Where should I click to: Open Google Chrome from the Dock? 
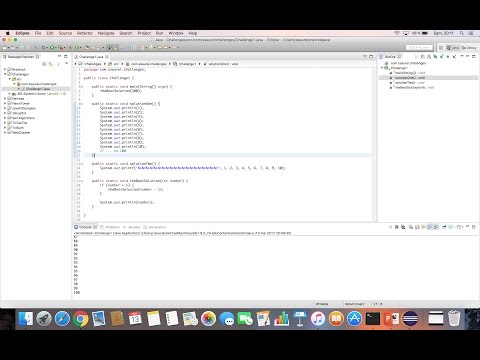80,319
